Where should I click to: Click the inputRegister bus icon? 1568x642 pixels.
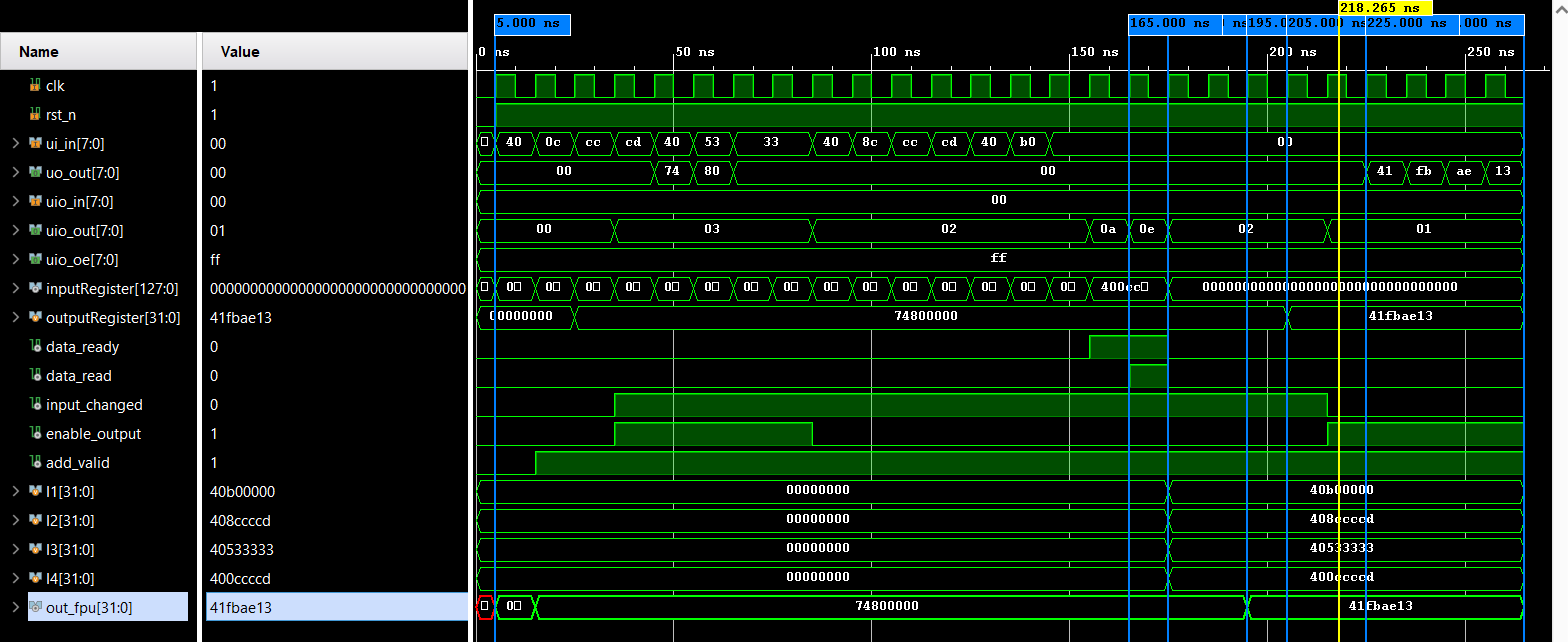(35, 289)
